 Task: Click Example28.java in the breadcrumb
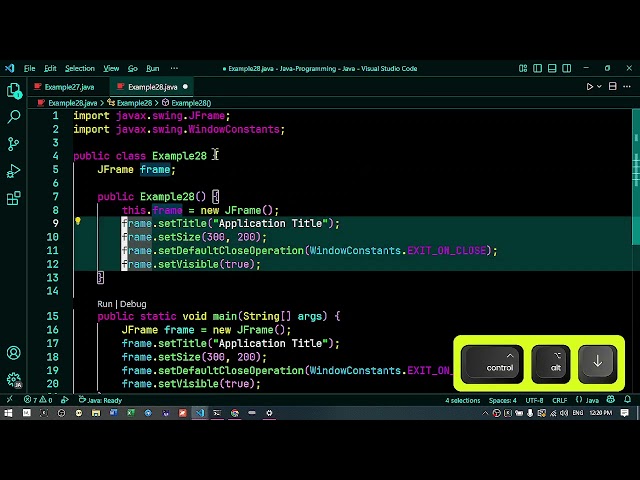[73, 103]
